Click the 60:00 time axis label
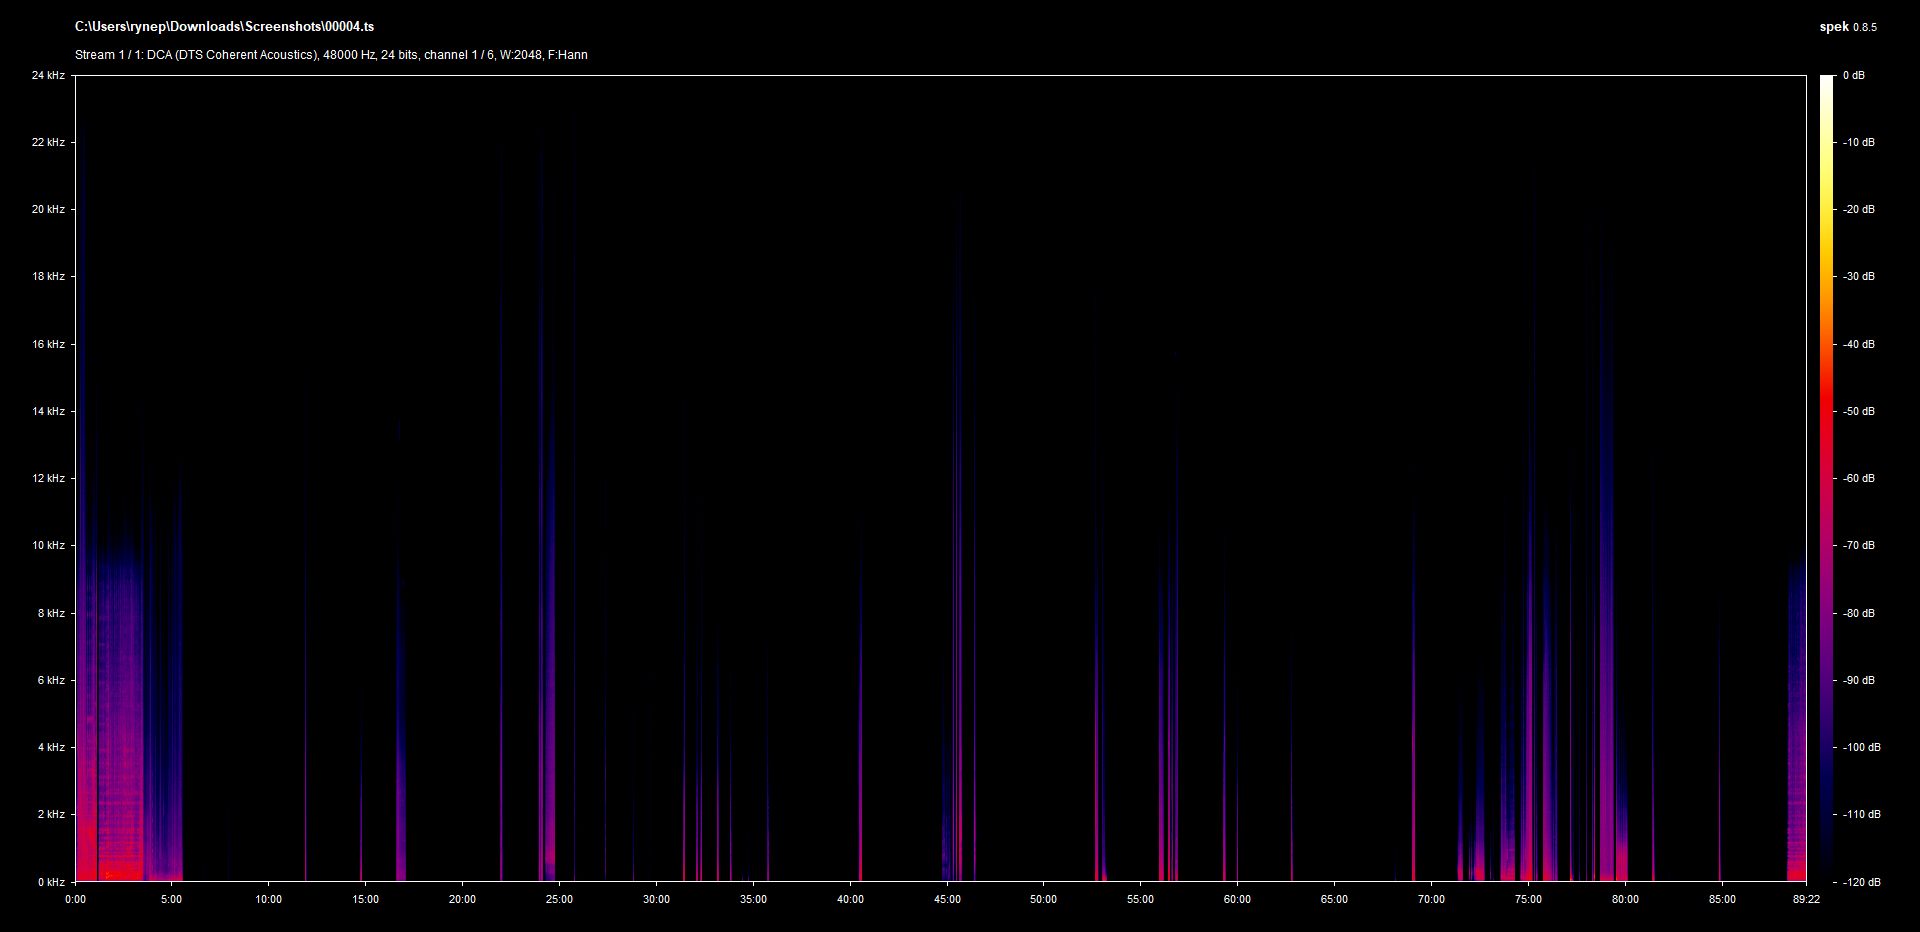 click(1237, 899)
